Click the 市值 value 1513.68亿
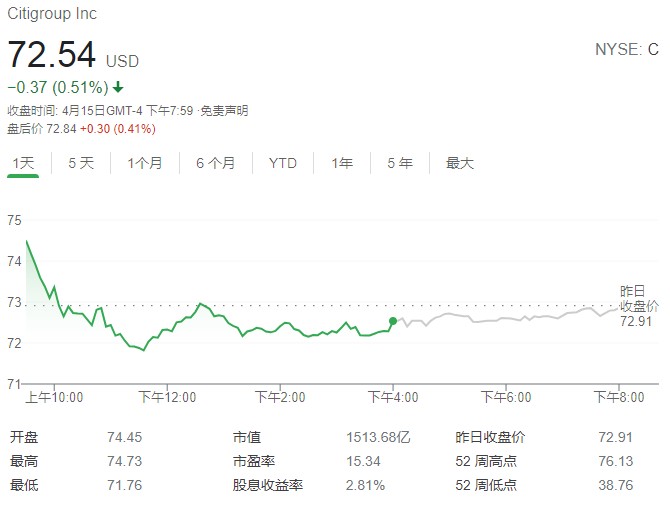 [378, 437]
